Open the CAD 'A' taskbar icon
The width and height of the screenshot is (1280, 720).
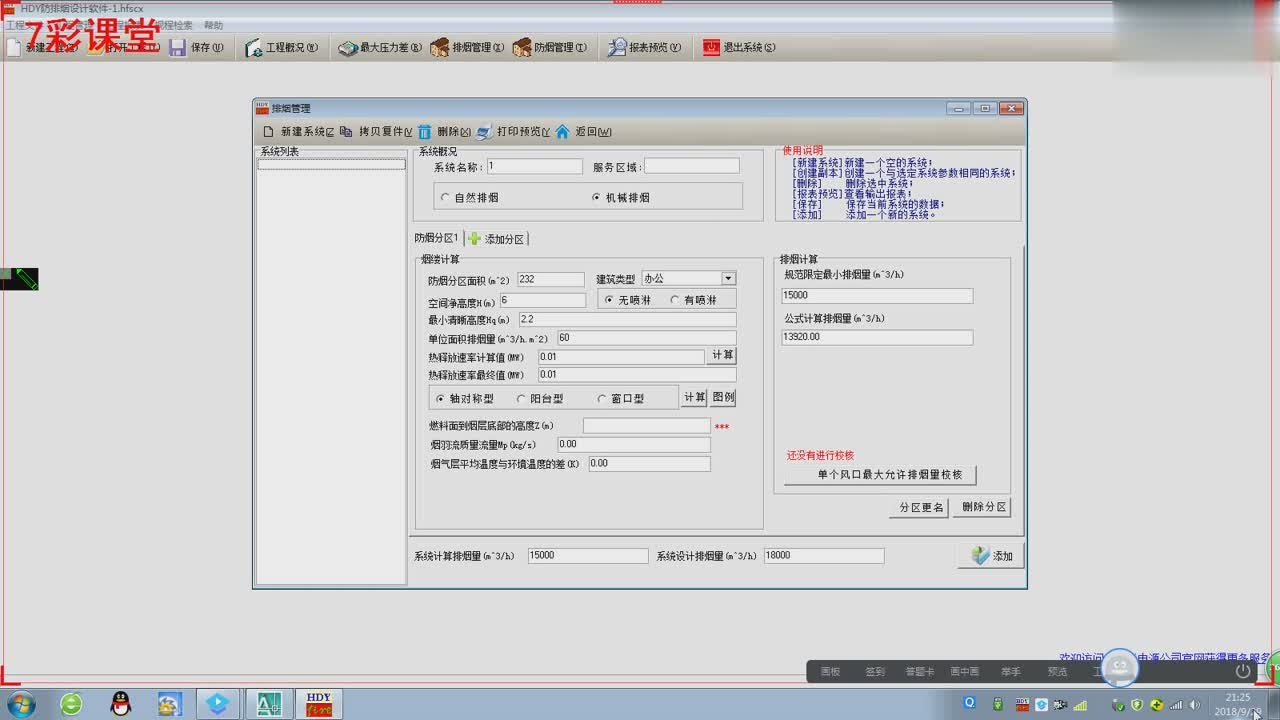(269, 704)
